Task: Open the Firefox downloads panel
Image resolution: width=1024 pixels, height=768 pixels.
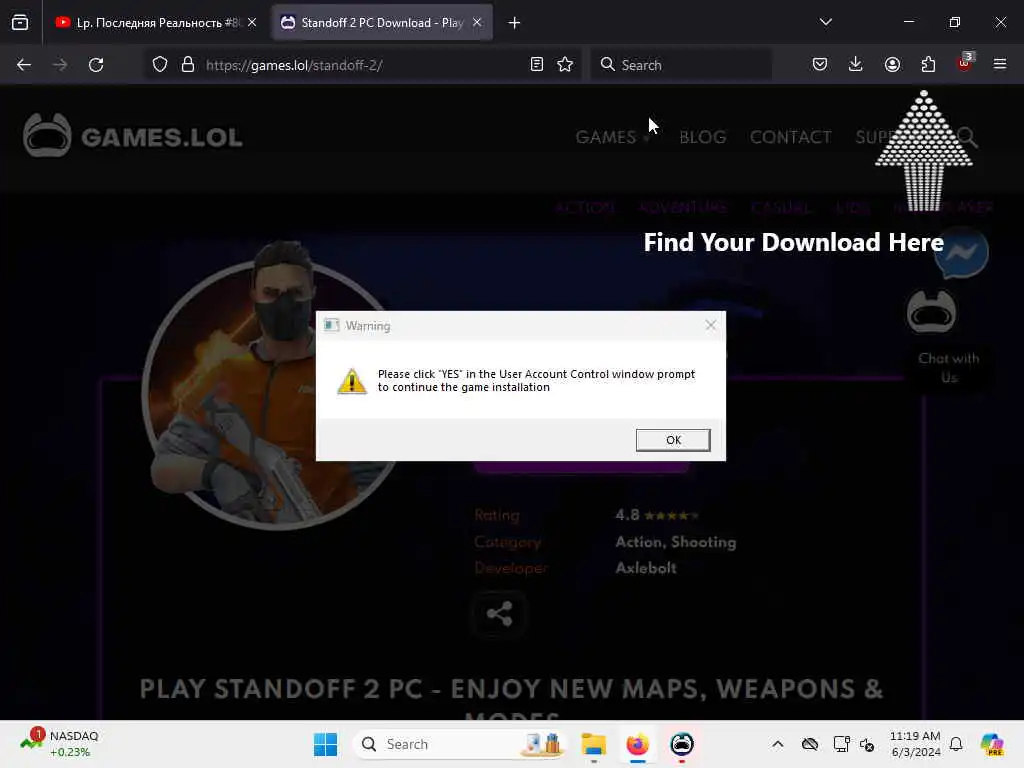Action: (x=856, y=64)
